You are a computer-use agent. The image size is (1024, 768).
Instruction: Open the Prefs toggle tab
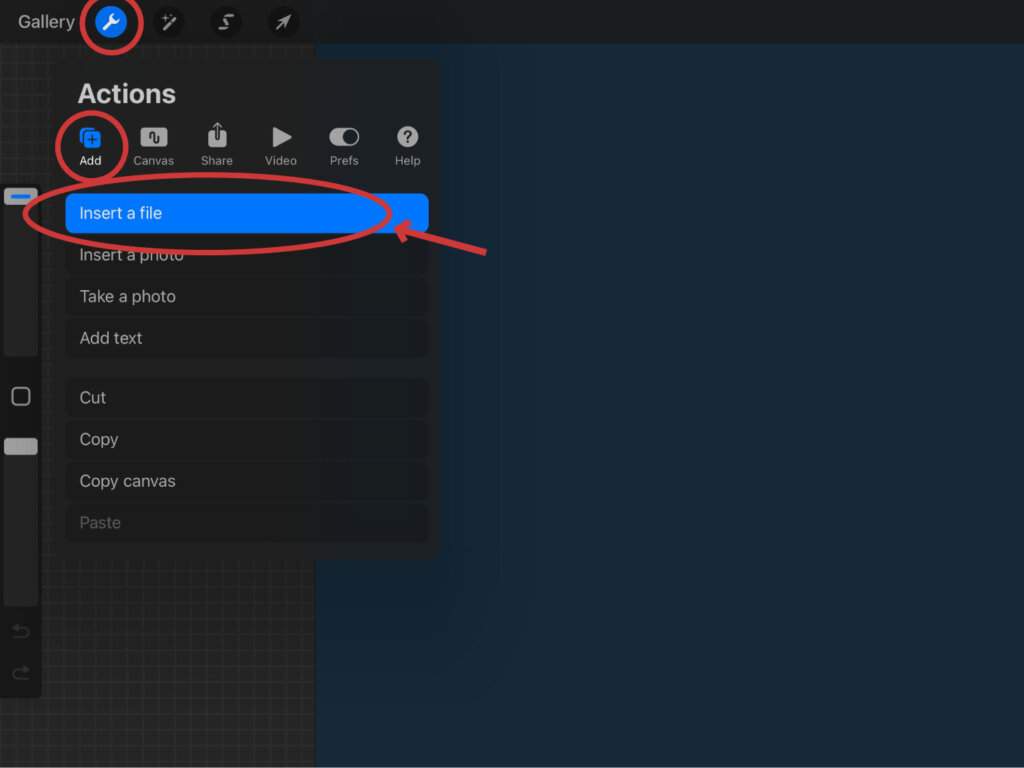coord(344,146)
